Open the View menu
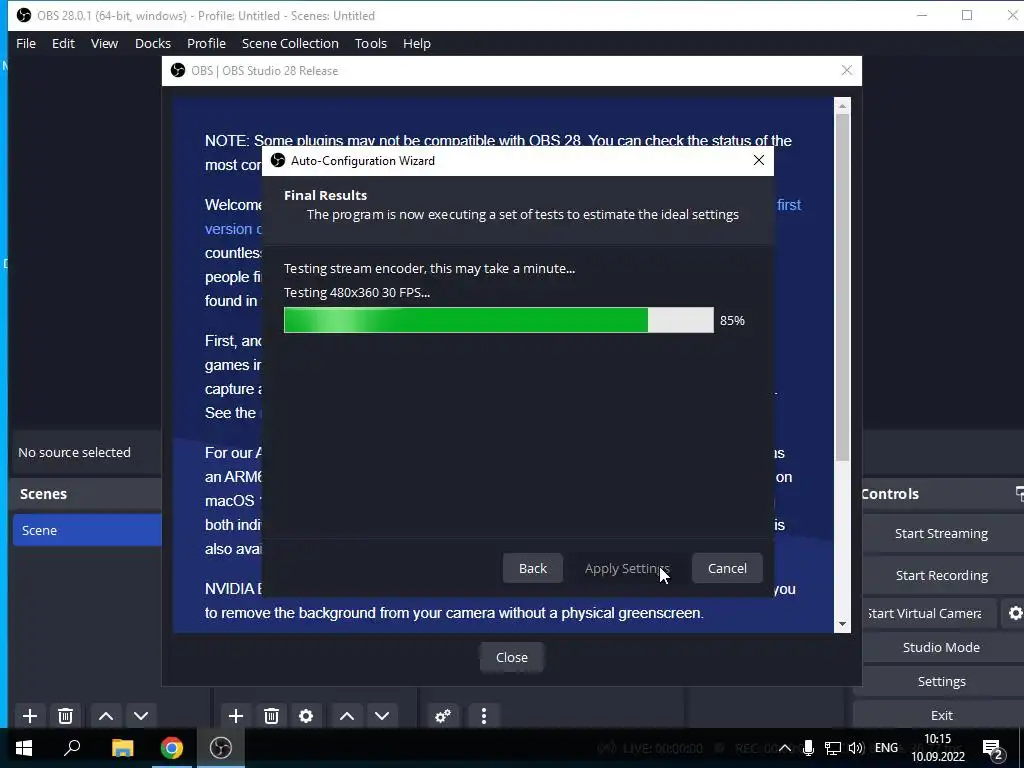This screenshot has height=768, width=1024. [x=104, y=43]
